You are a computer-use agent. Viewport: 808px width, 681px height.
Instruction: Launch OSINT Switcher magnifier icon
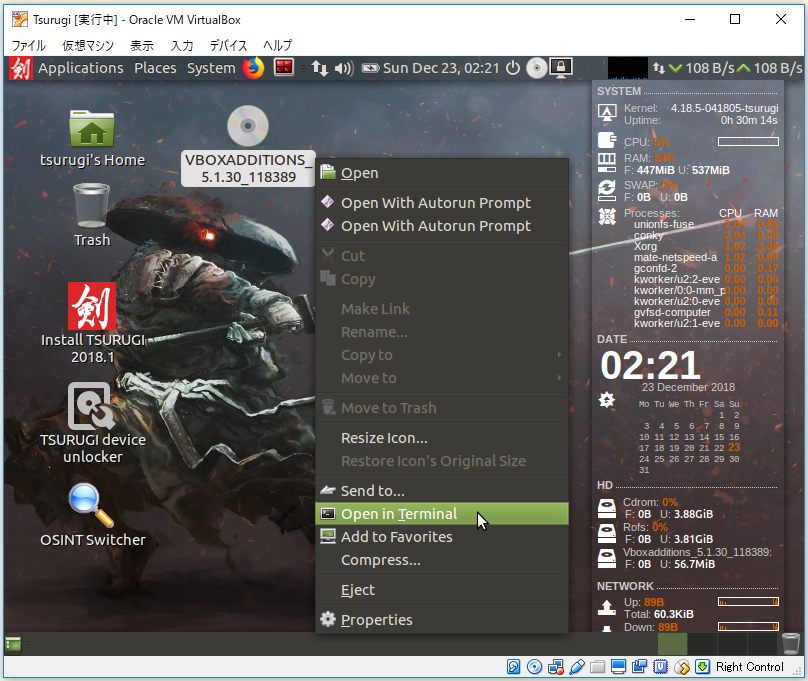point(91,505)
